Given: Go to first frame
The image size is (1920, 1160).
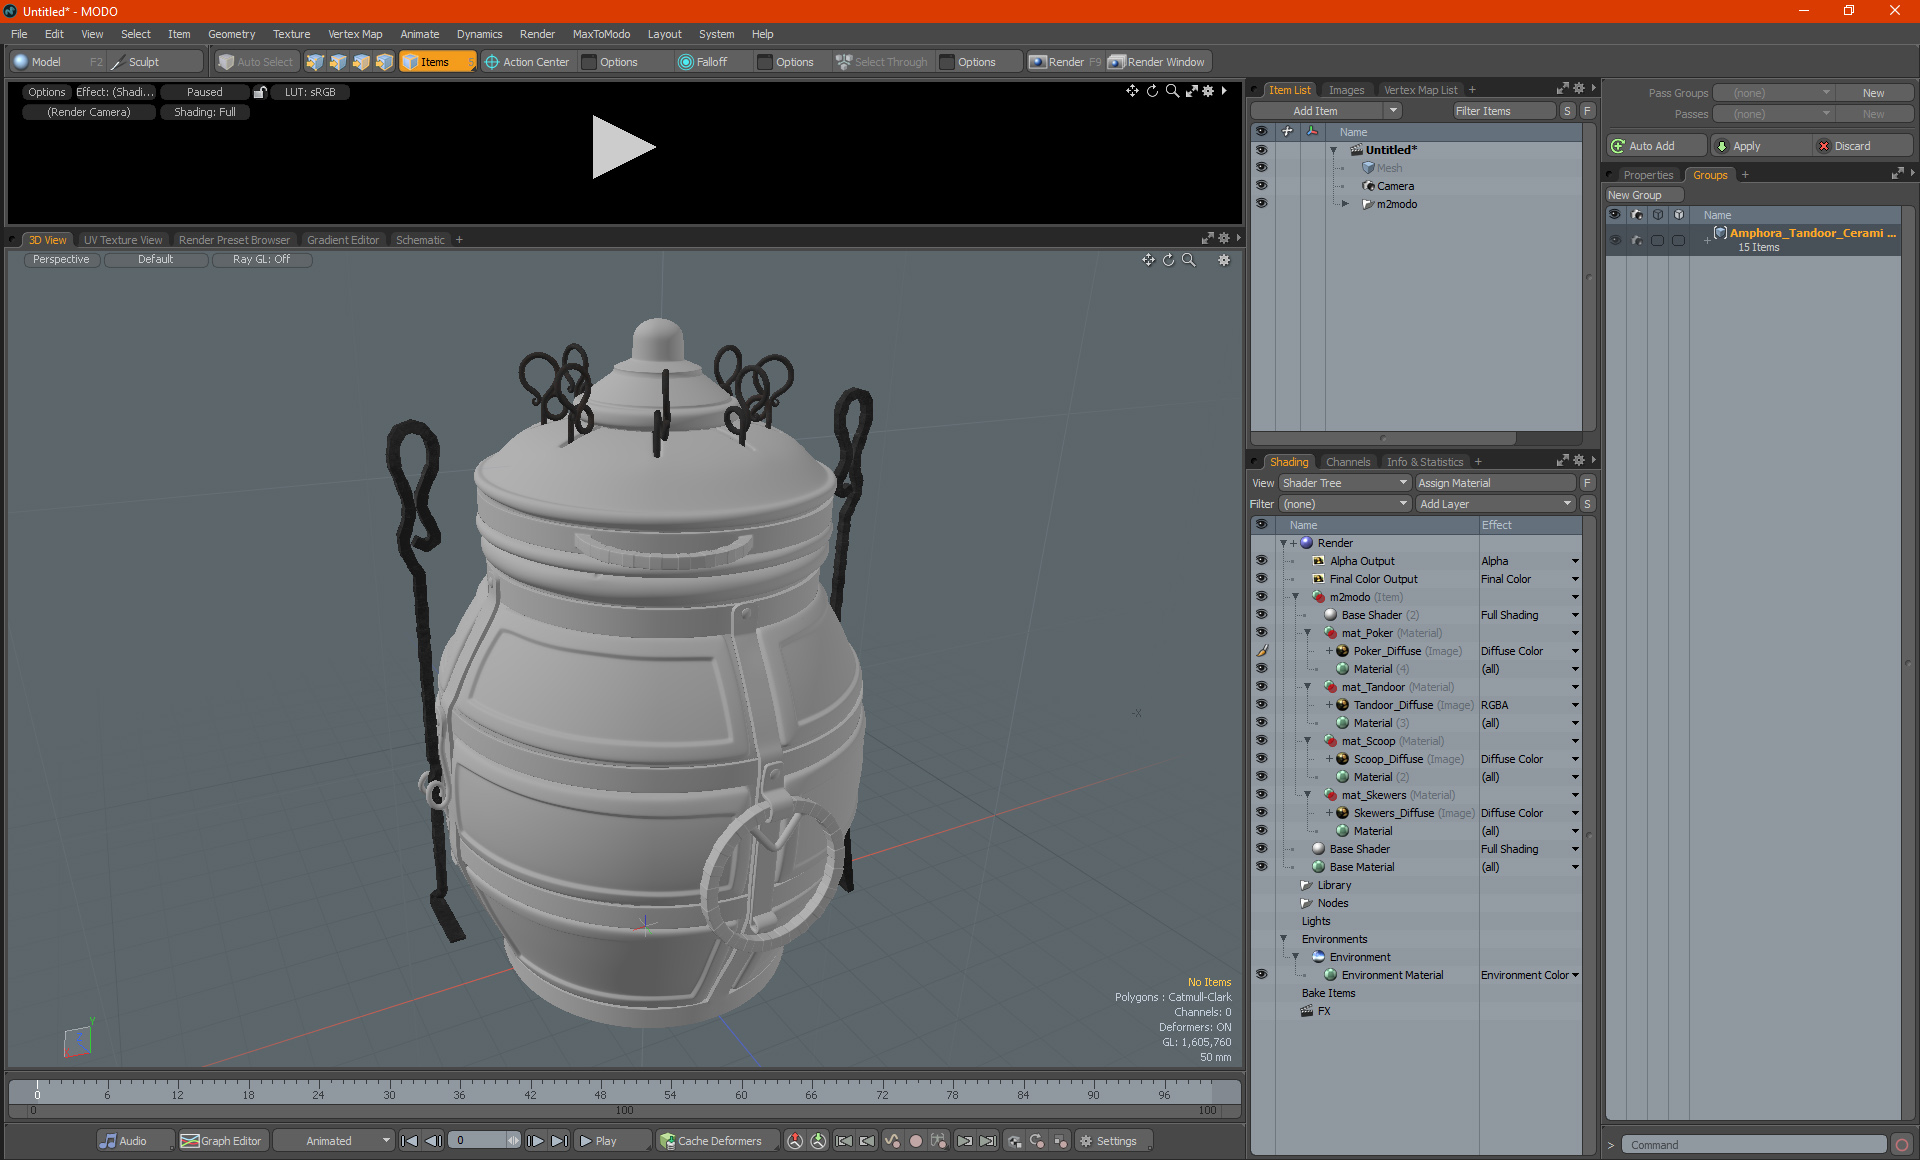Looking at the screenshot, I should (409, 1141).
